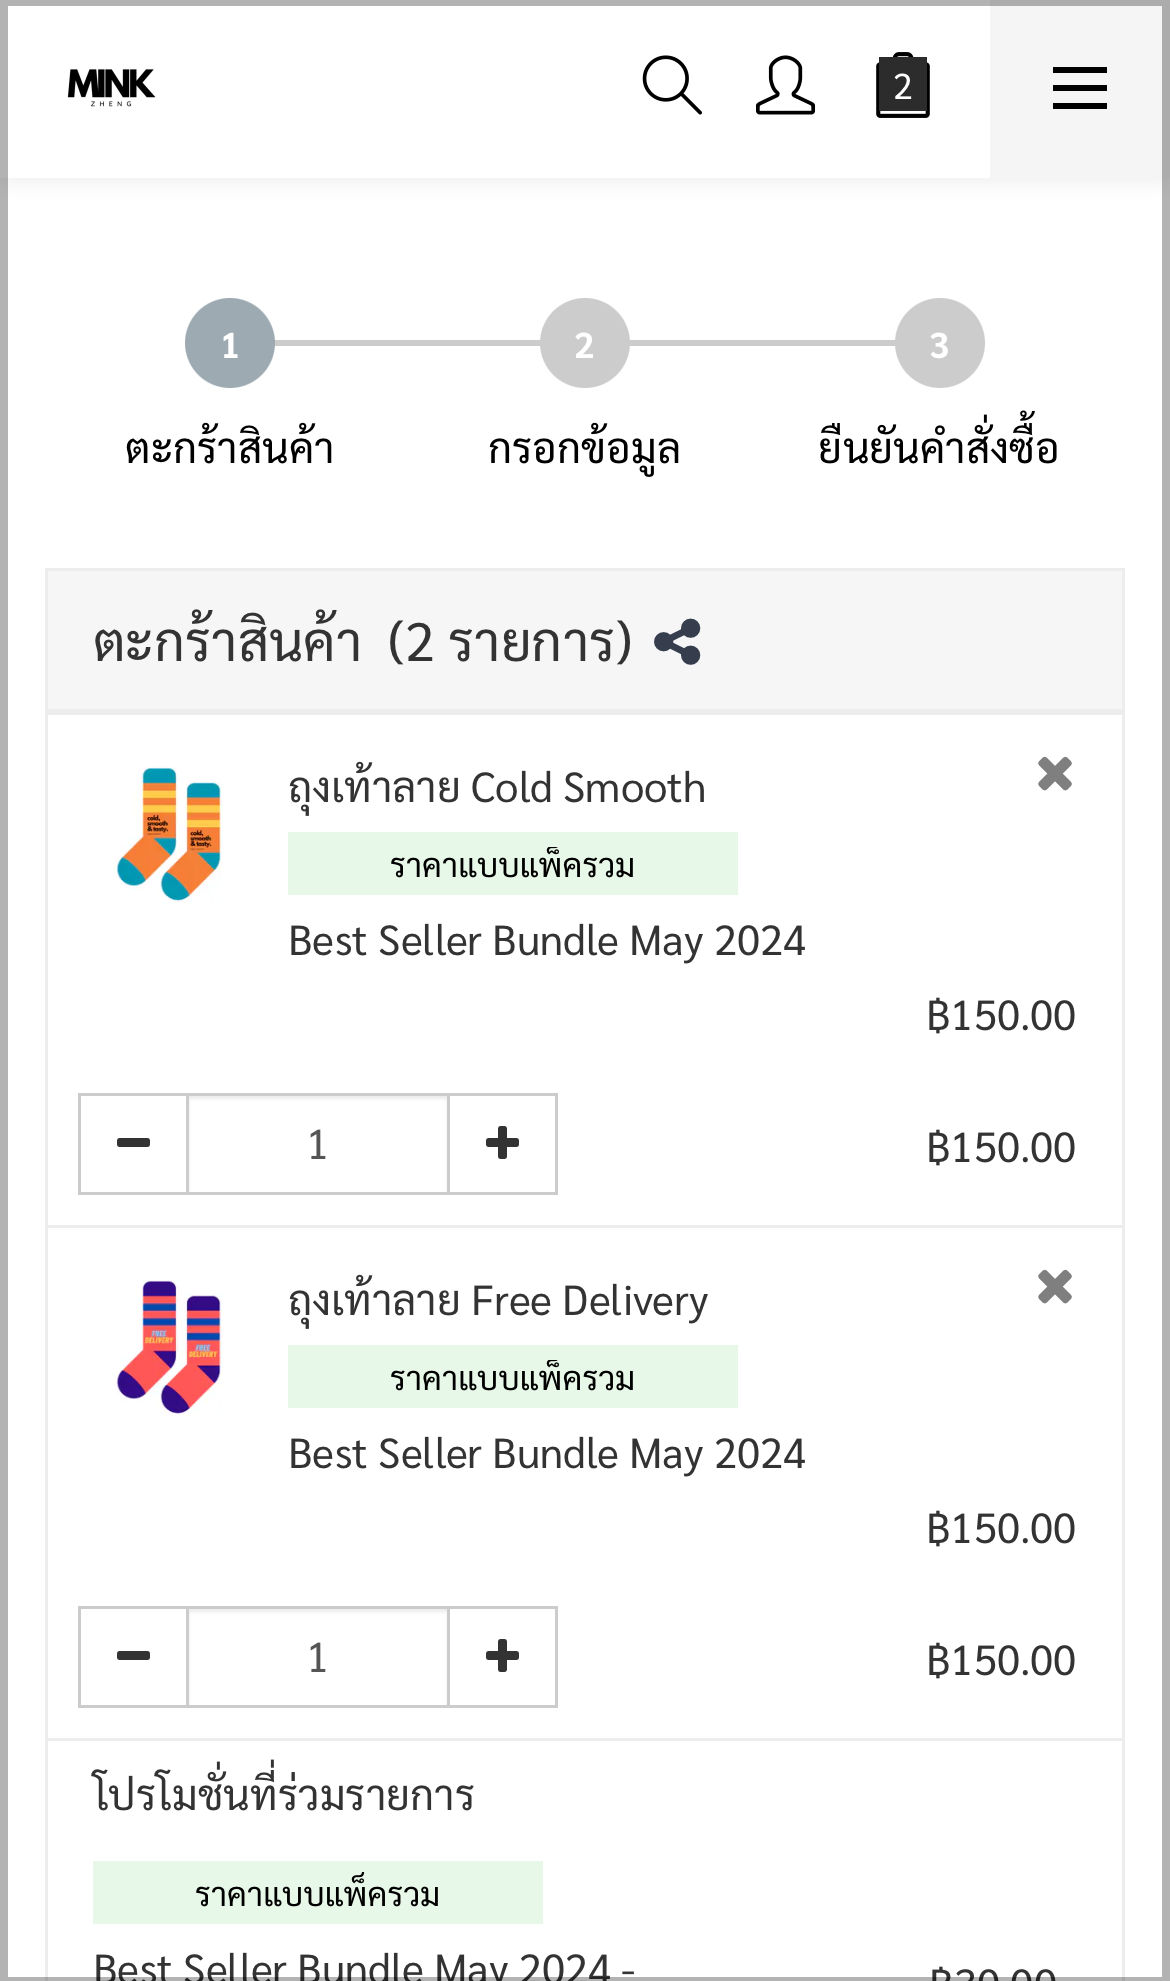Select step 3 ยืนยันคำสั่งซื้อ circle

click(x=940, y=343)
